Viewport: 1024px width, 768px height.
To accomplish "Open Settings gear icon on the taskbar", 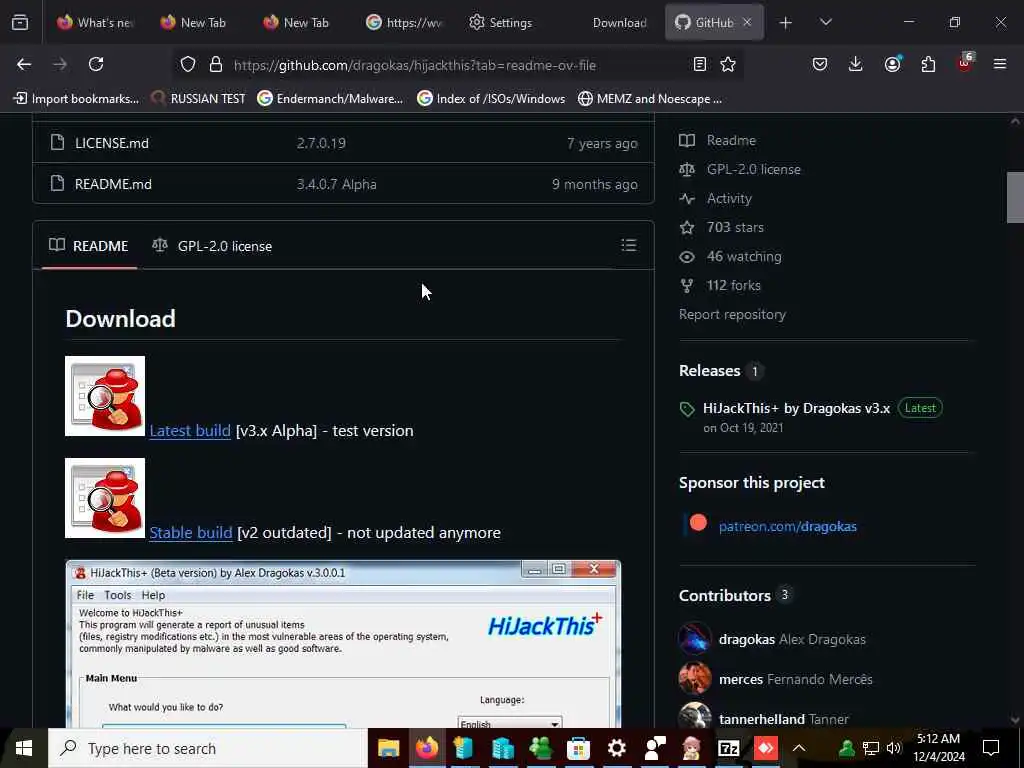I will pyautogui.click(x=616, y=748).
